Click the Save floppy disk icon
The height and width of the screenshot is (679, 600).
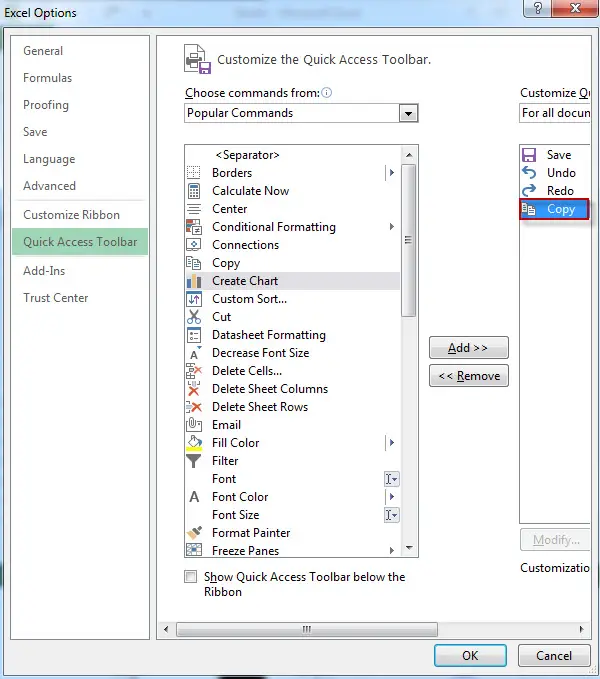click(x=529, y=155)
